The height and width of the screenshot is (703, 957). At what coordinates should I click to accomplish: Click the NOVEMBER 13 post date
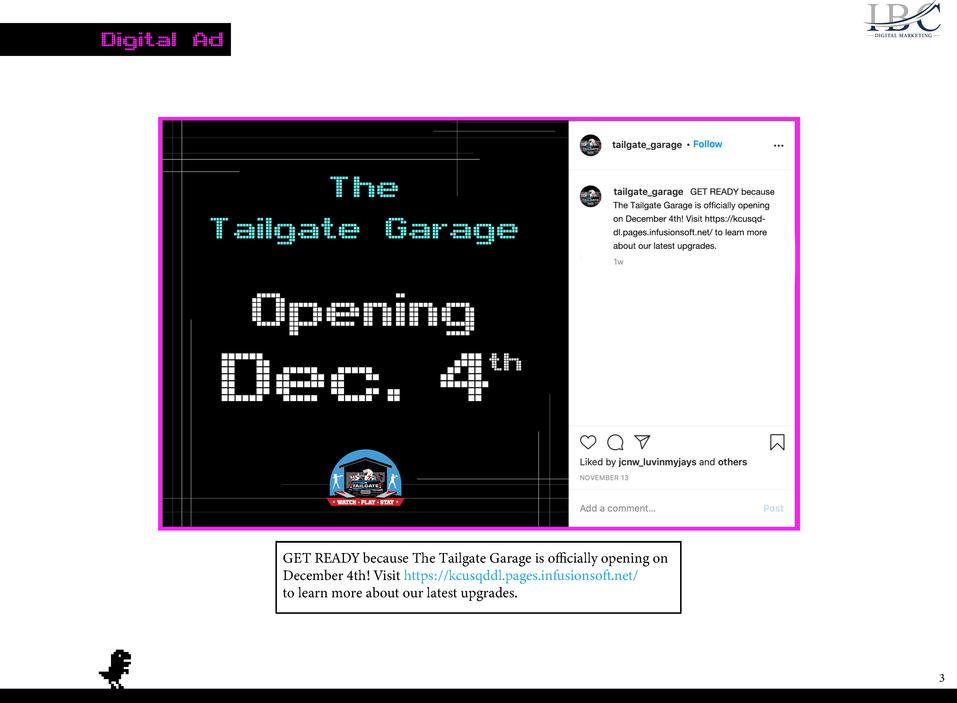pyautogui.click(x=604, y=478)
